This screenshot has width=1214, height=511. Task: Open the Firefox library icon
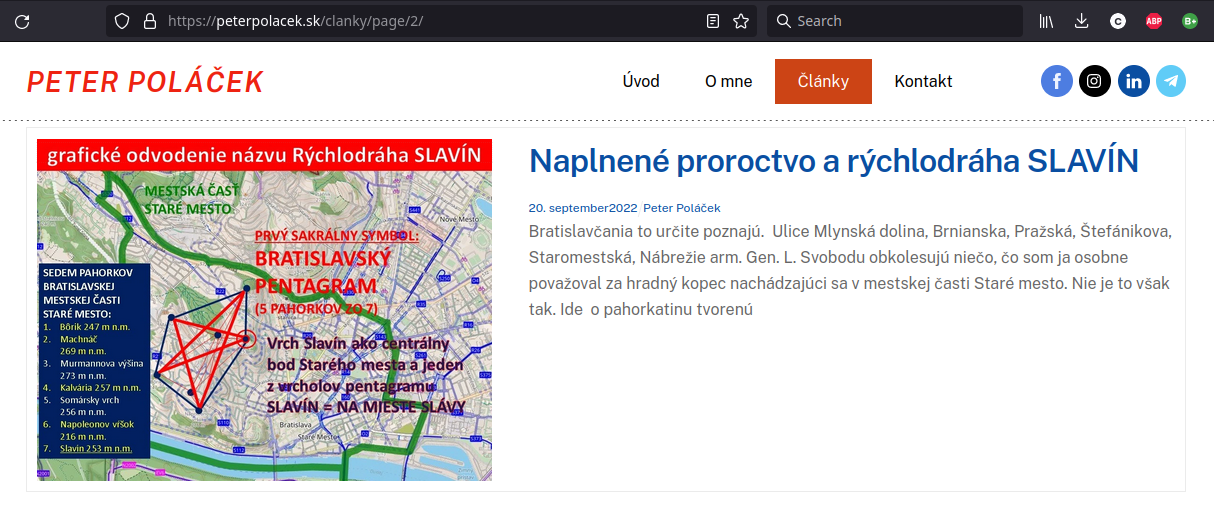(x=1046, y=21)
